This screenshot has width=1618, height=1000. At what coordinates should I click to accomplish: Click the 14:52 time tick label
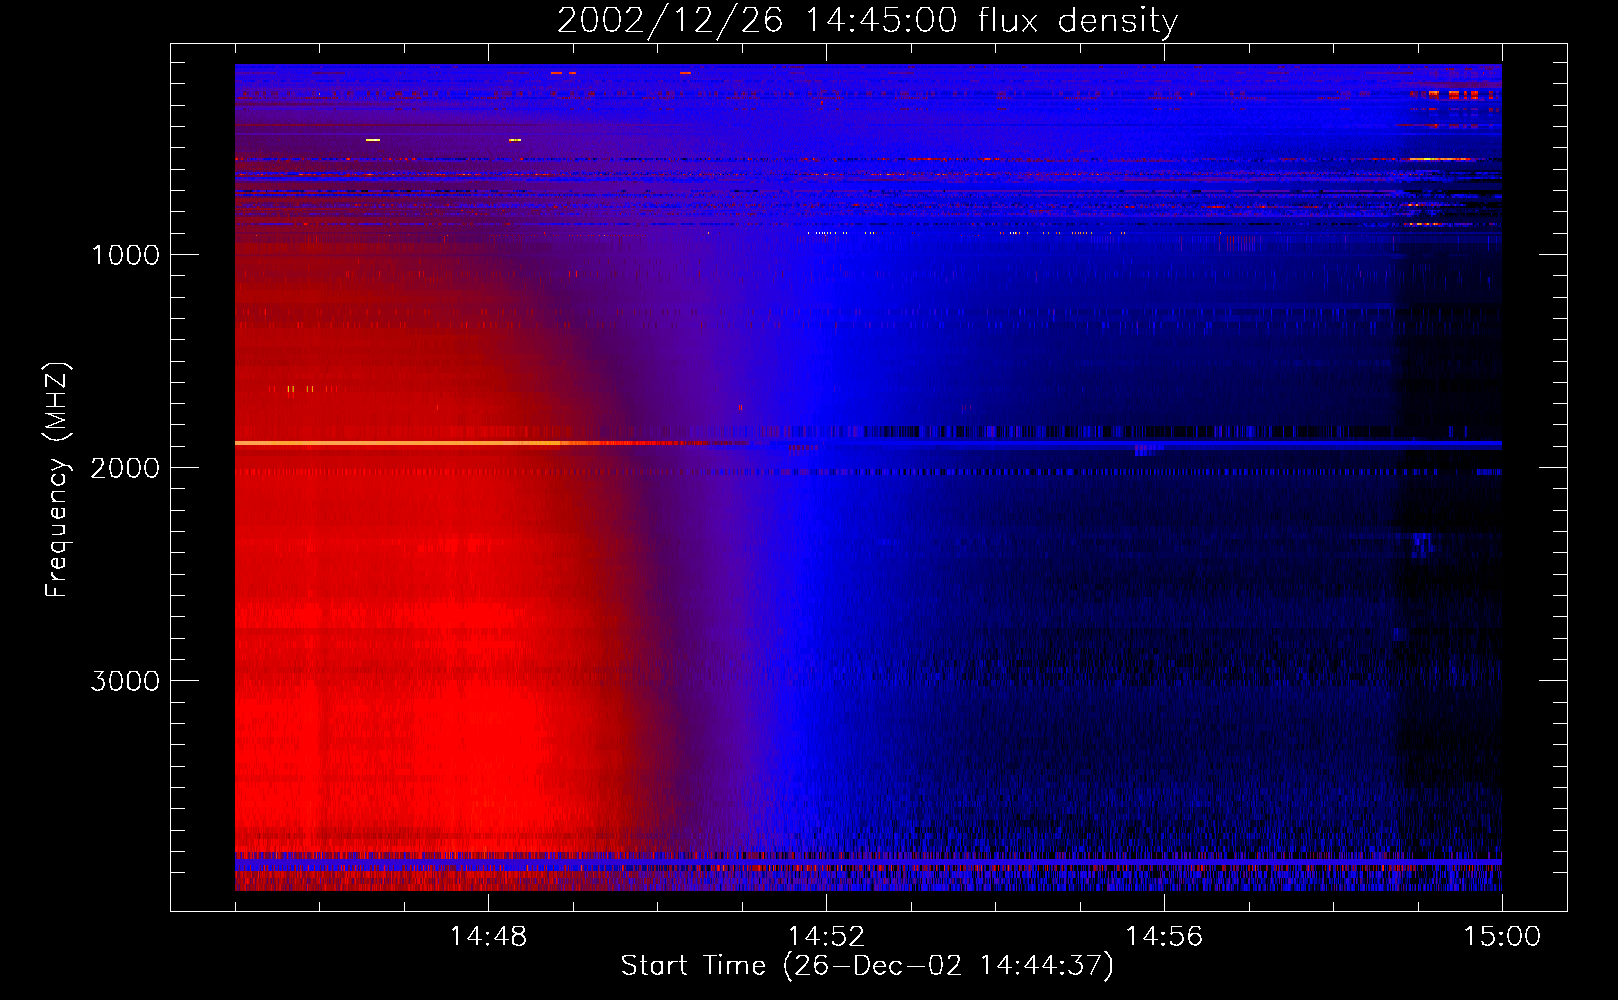(826, 937)
